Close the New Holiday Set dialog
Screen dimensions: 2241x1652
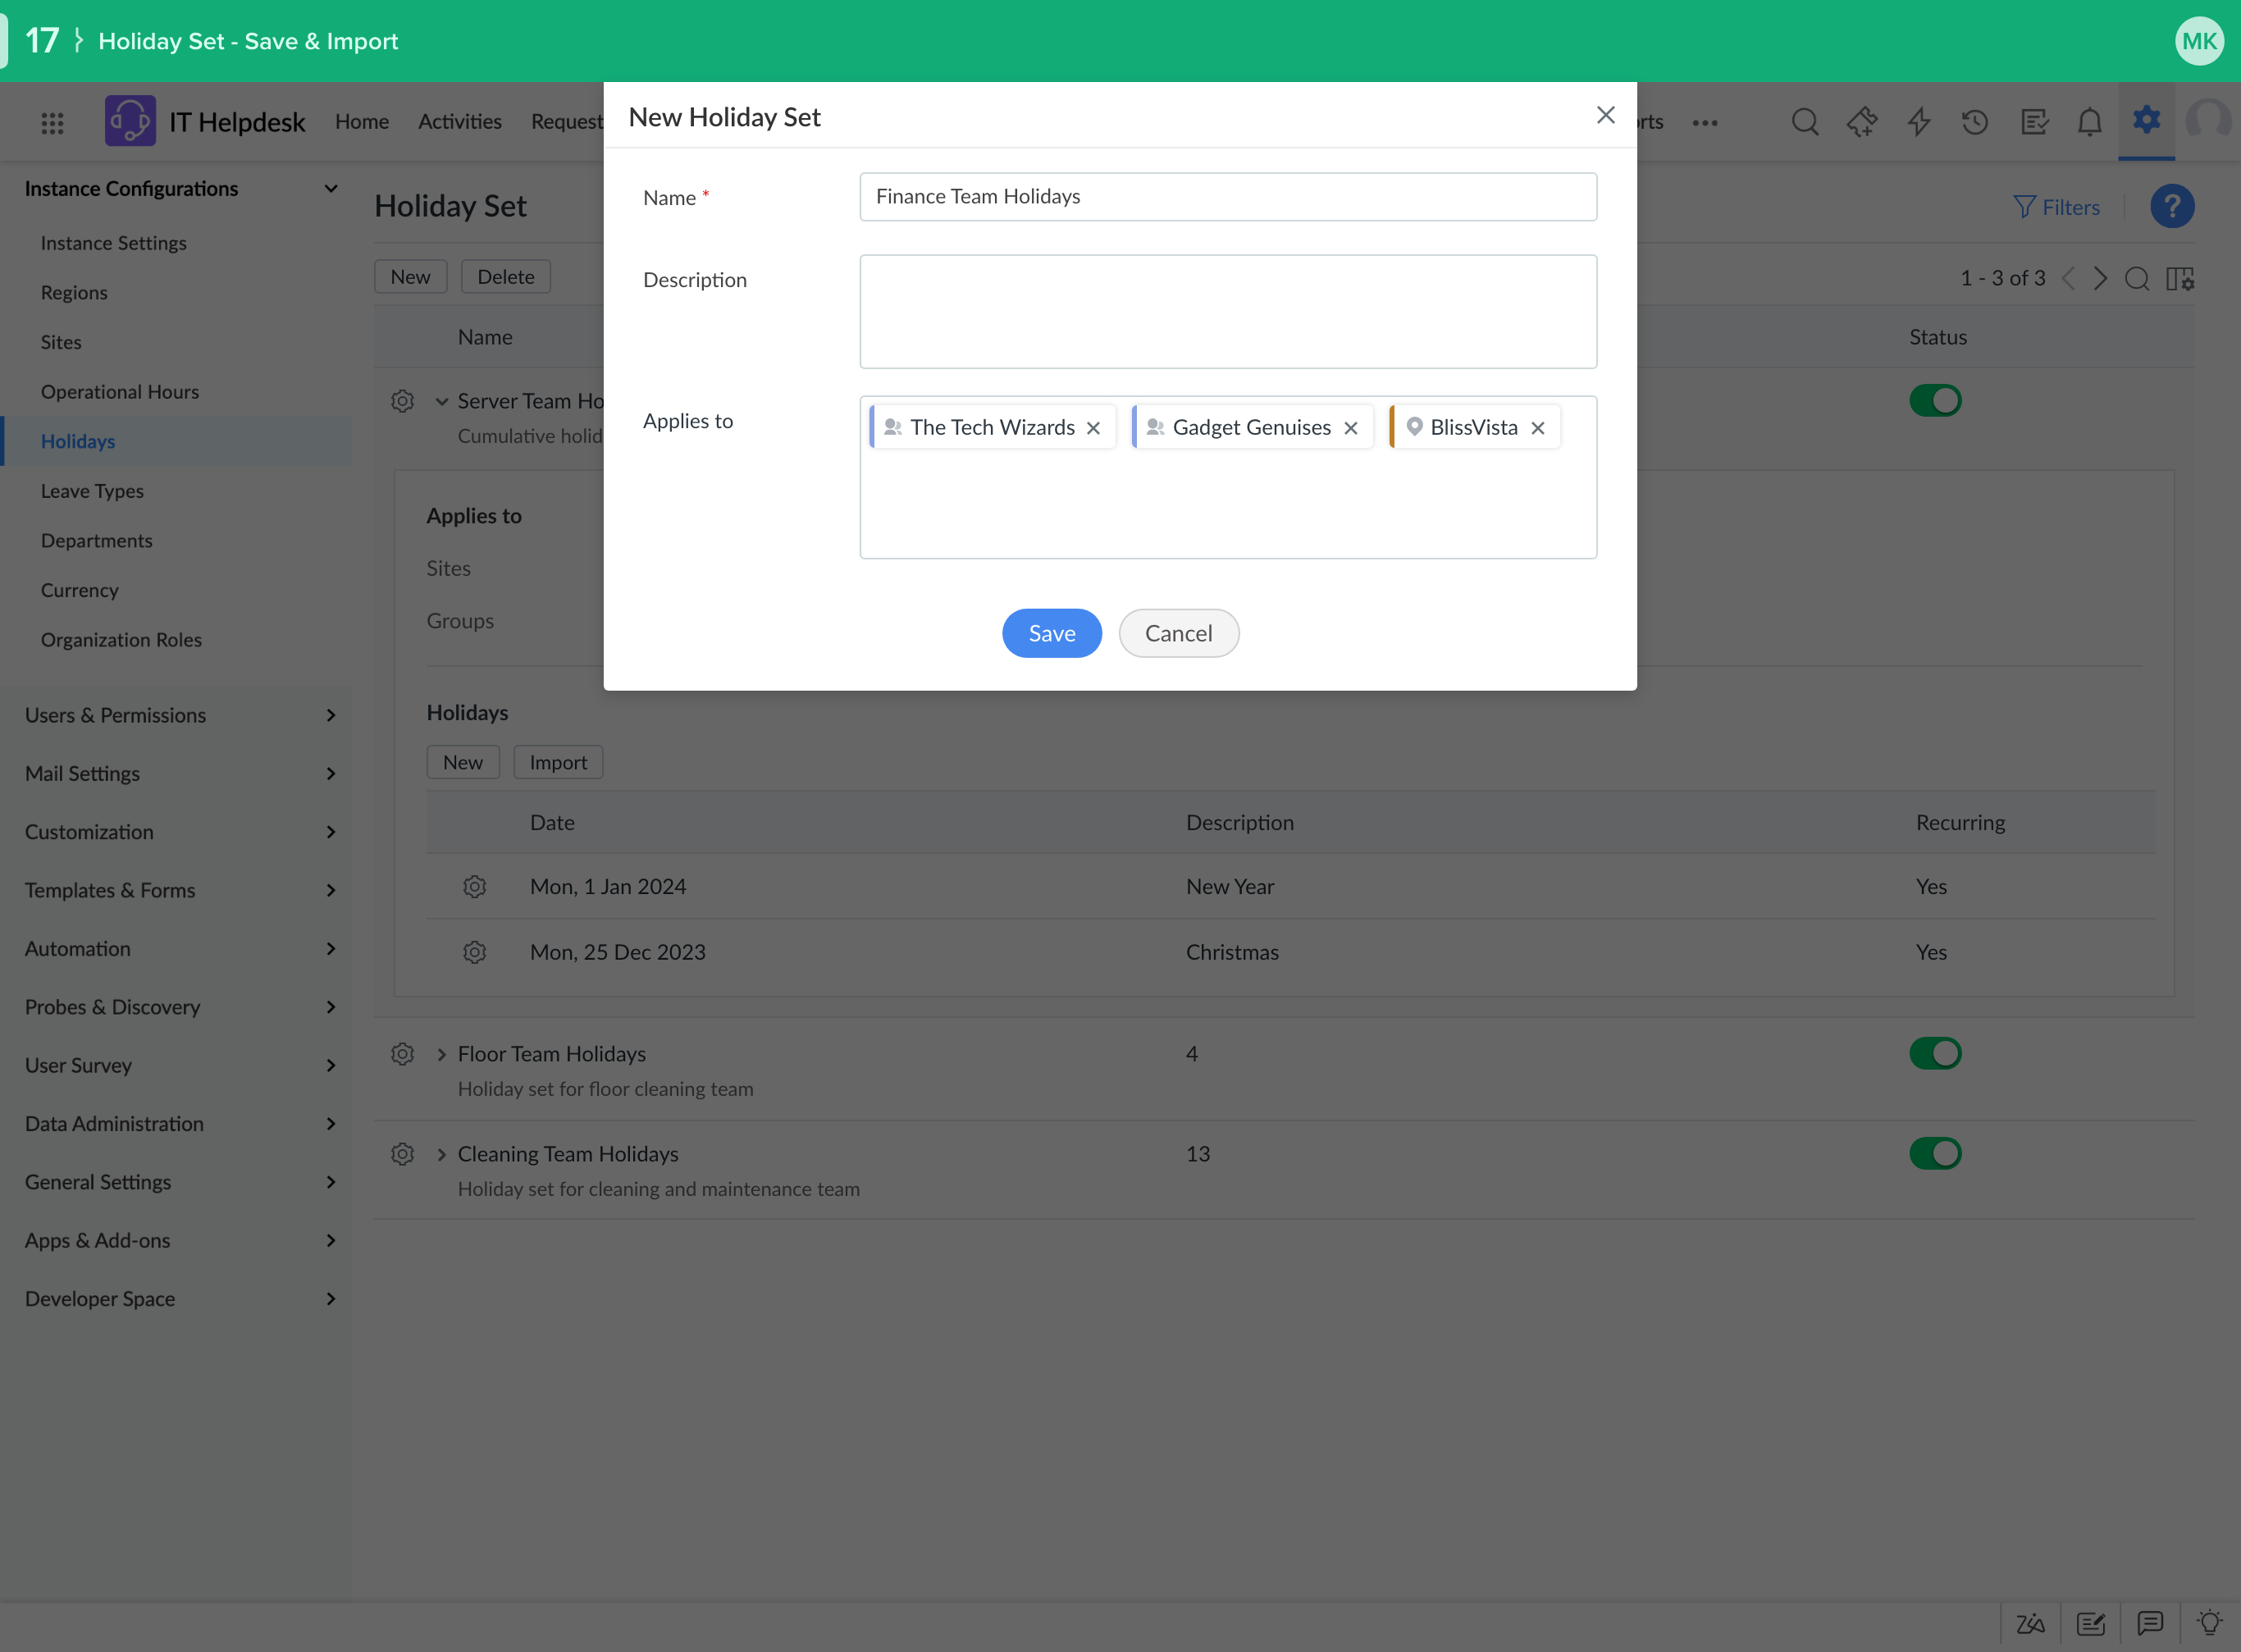[x=1606, y=115]
